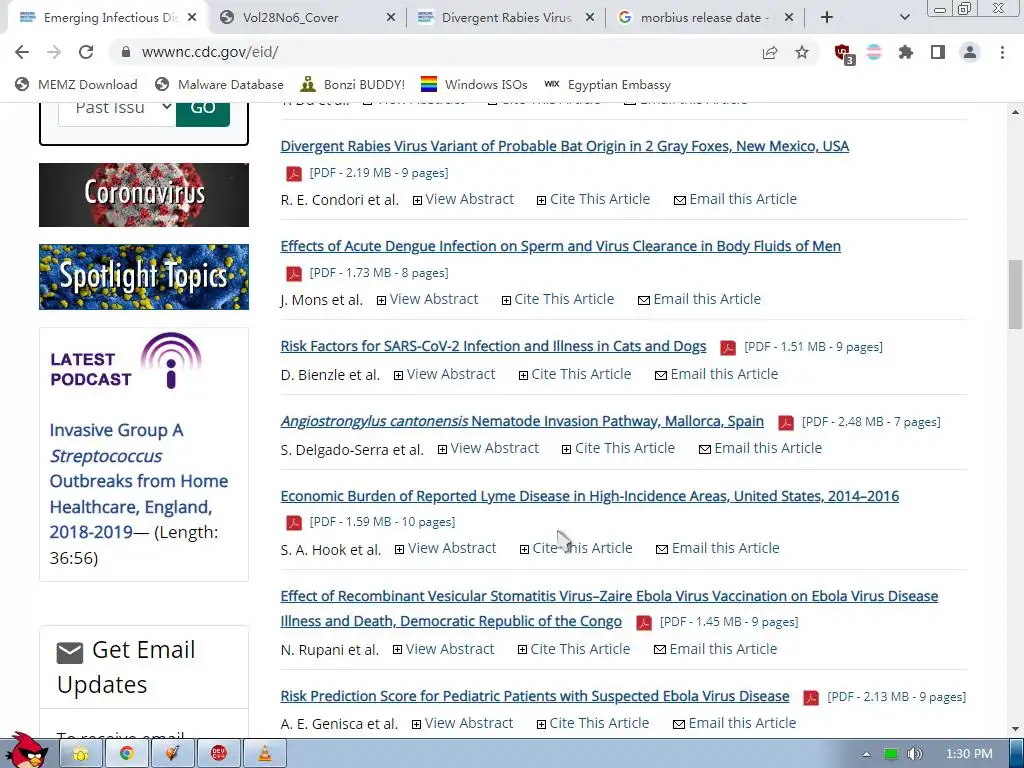1024x768 pixels.
Task: Open the Invasive Group A Streptococcus podcast link
Action: click(x=139, y=481)
